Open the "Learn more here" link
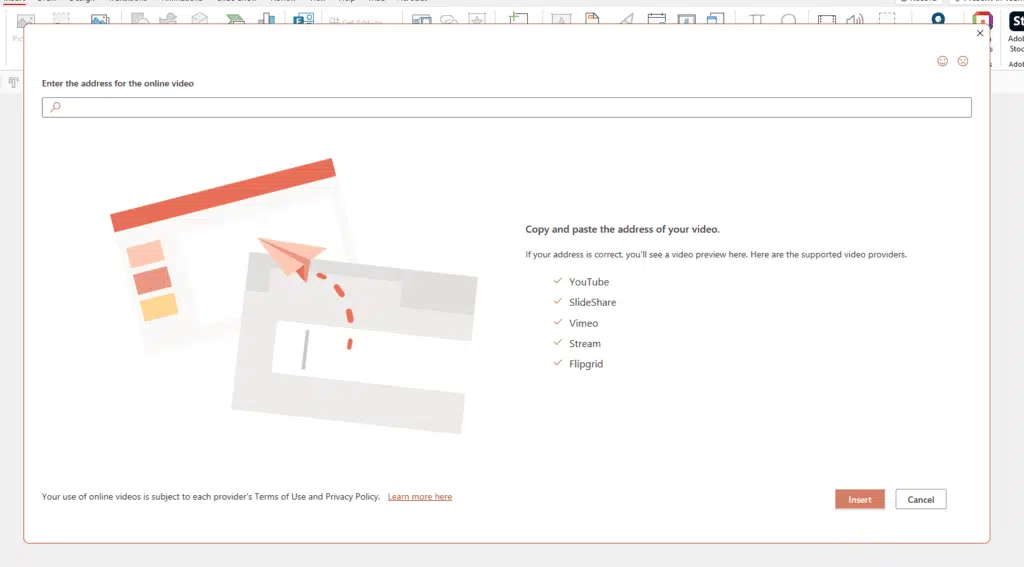This screenshot has height=567, width=1024. (420, 497)
